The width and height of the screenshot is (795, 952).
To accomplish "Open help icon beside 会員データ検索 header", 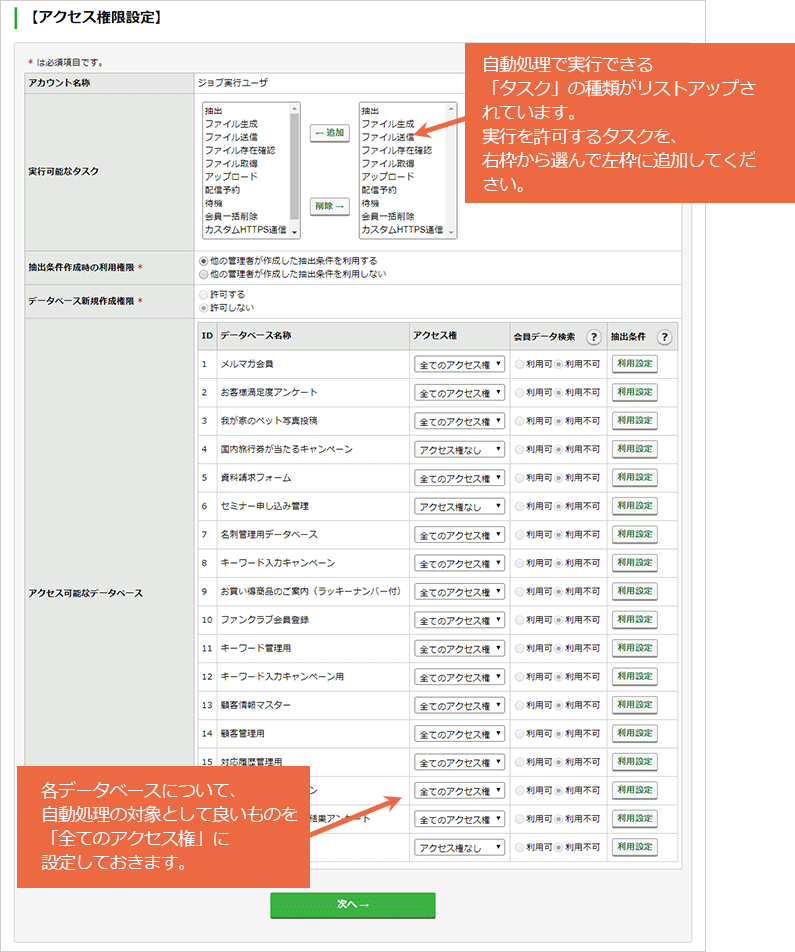I will [593, 337].
